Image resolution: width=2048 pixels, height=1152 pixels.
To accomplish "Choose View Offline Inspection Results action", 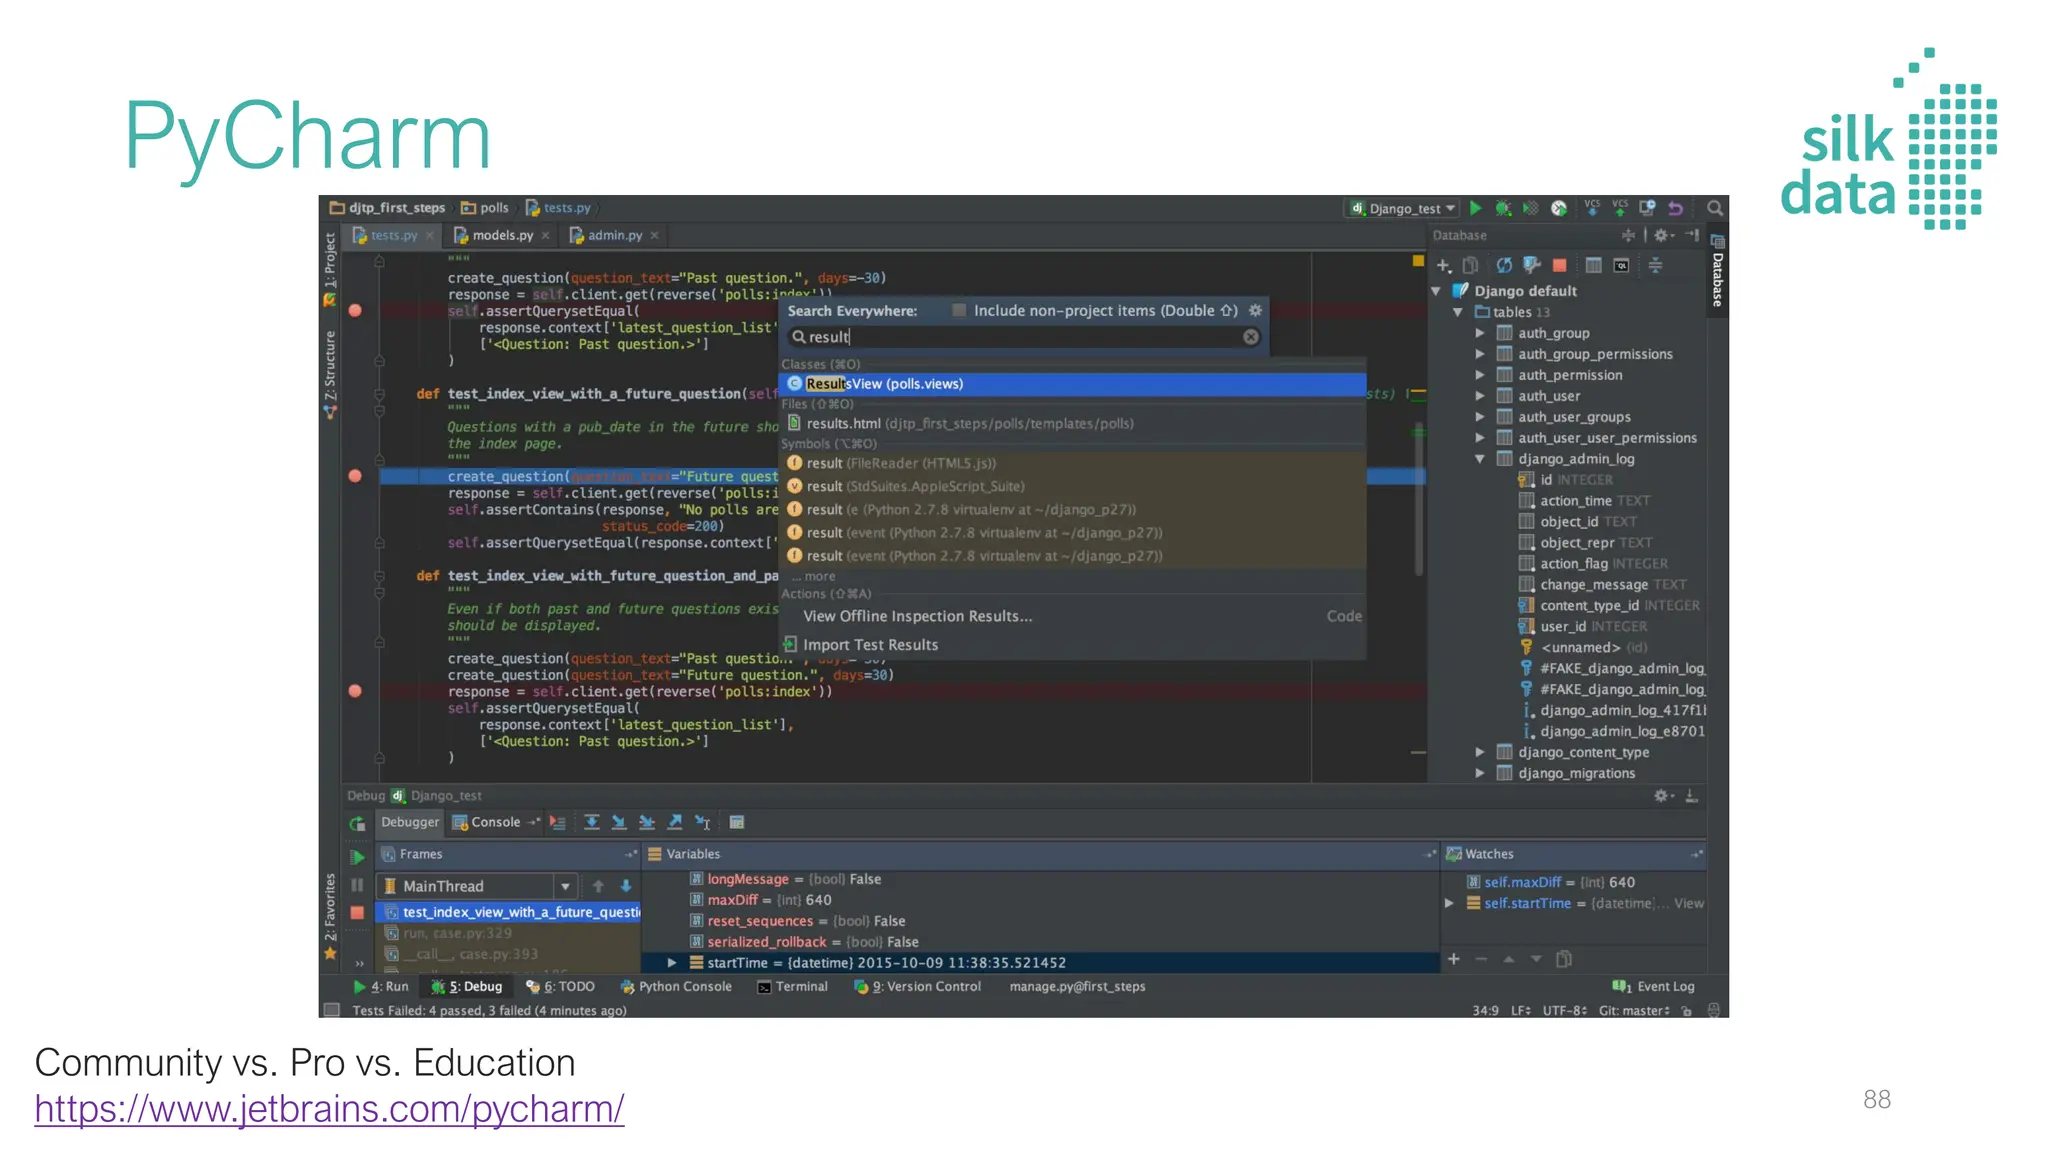I will 1072,616.
